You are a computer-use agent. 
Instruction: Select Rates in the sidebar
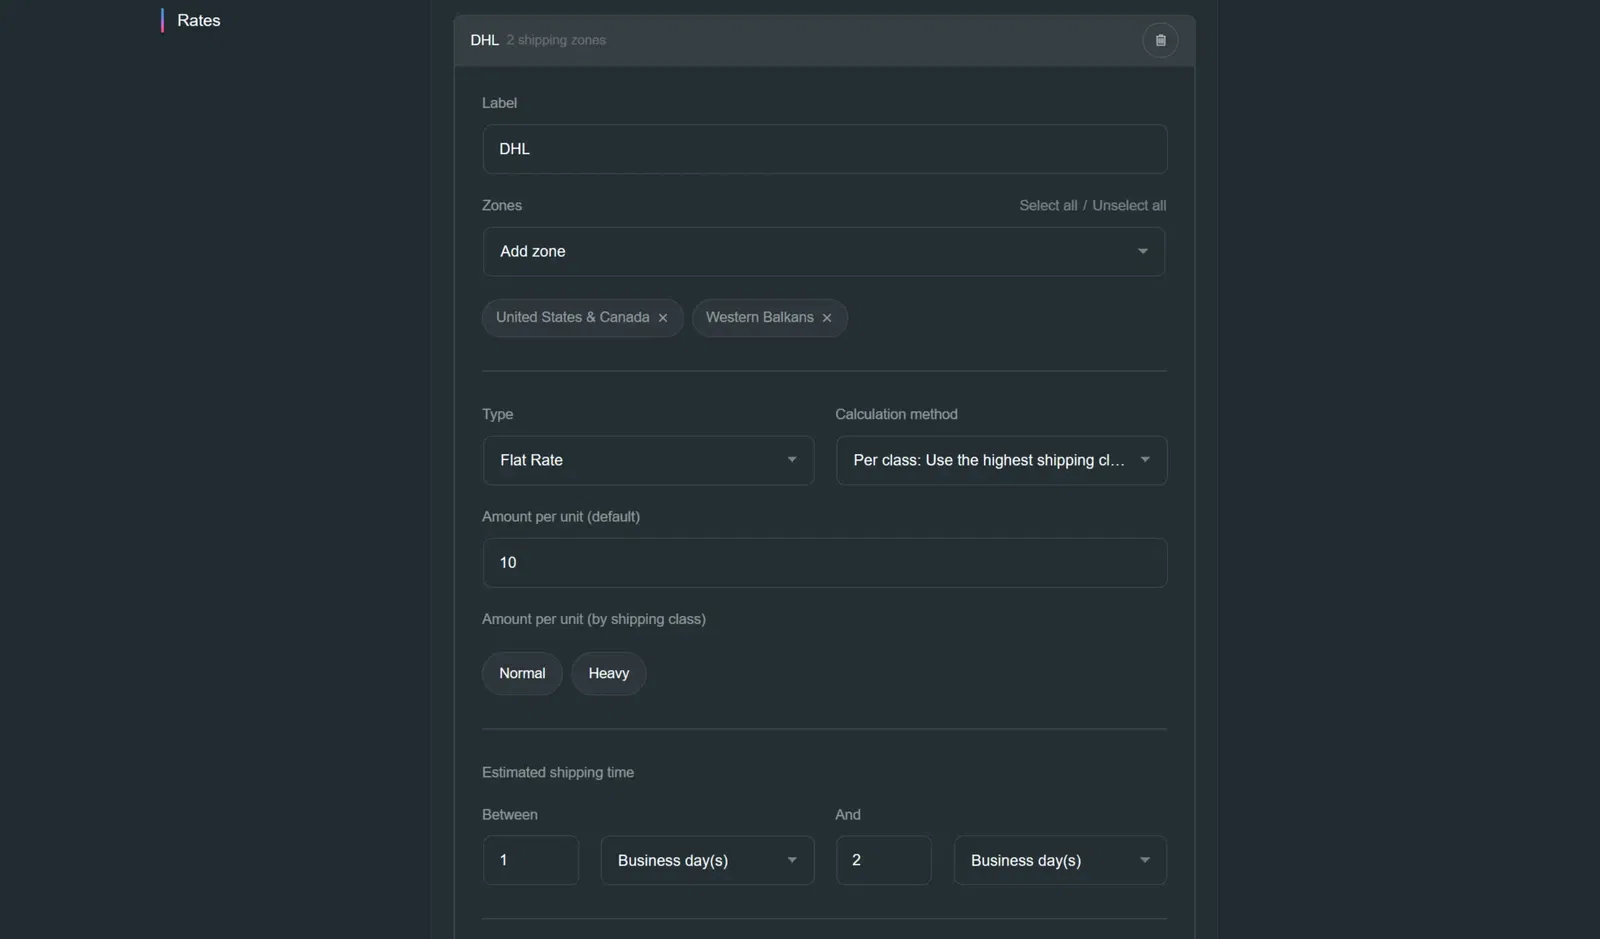[198, 20]
